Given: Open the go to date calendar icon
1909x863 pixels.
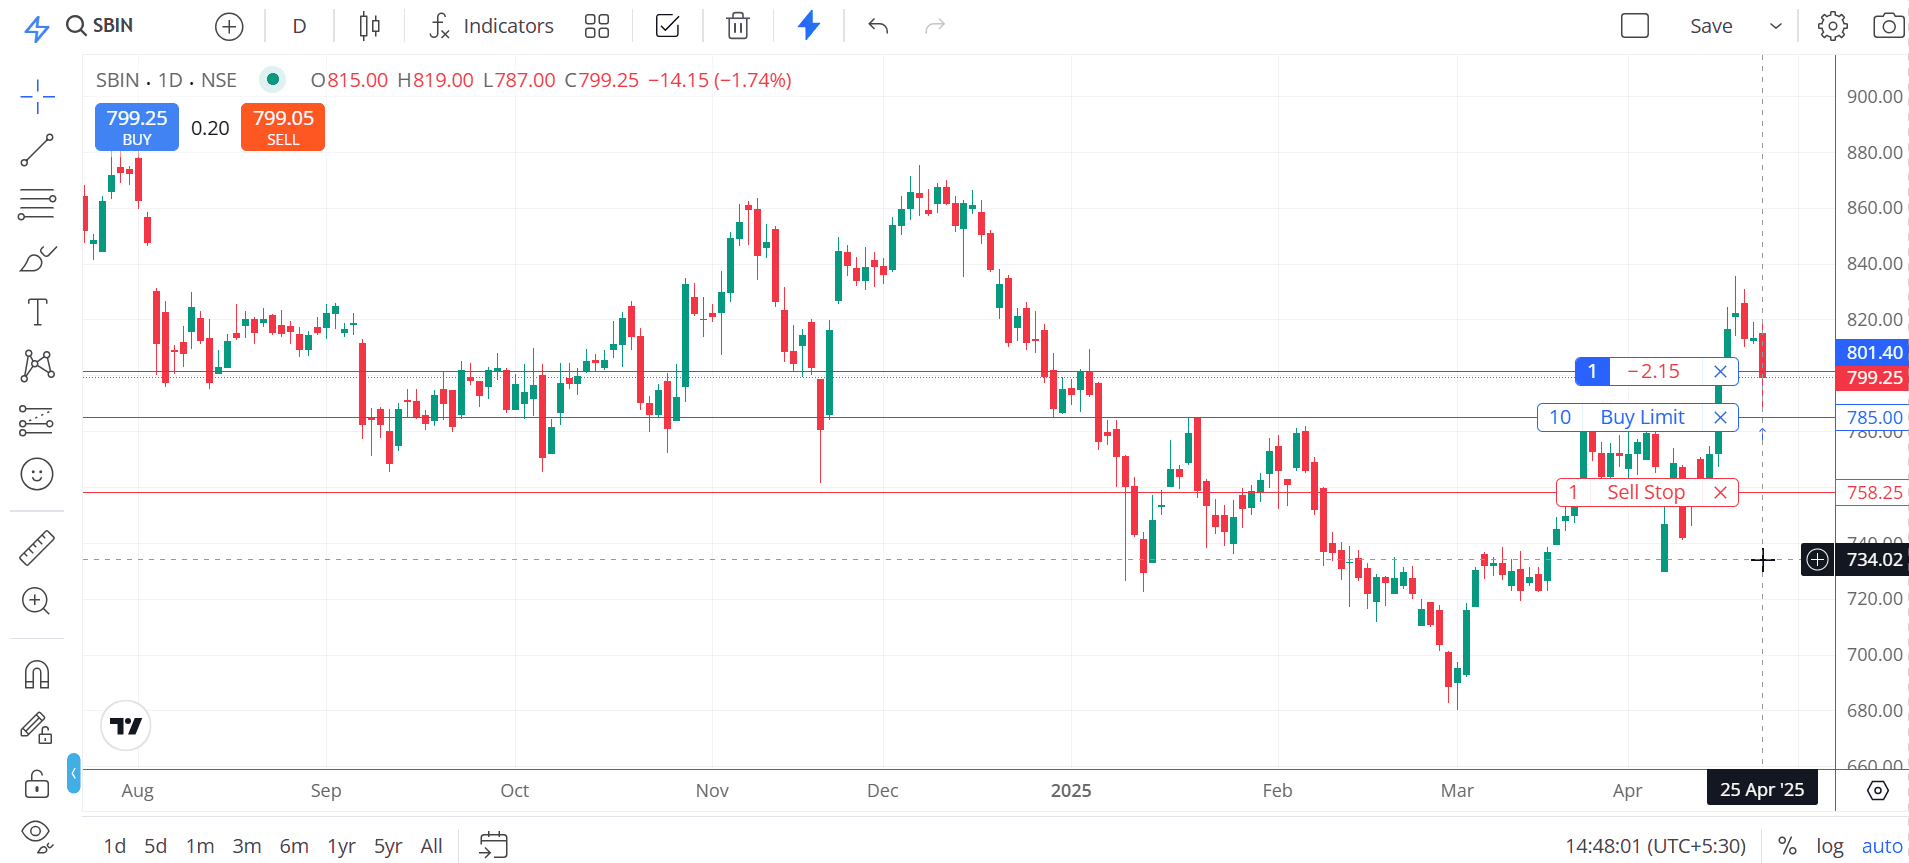Looking at the screenshot, I should [x=493, y=845].
